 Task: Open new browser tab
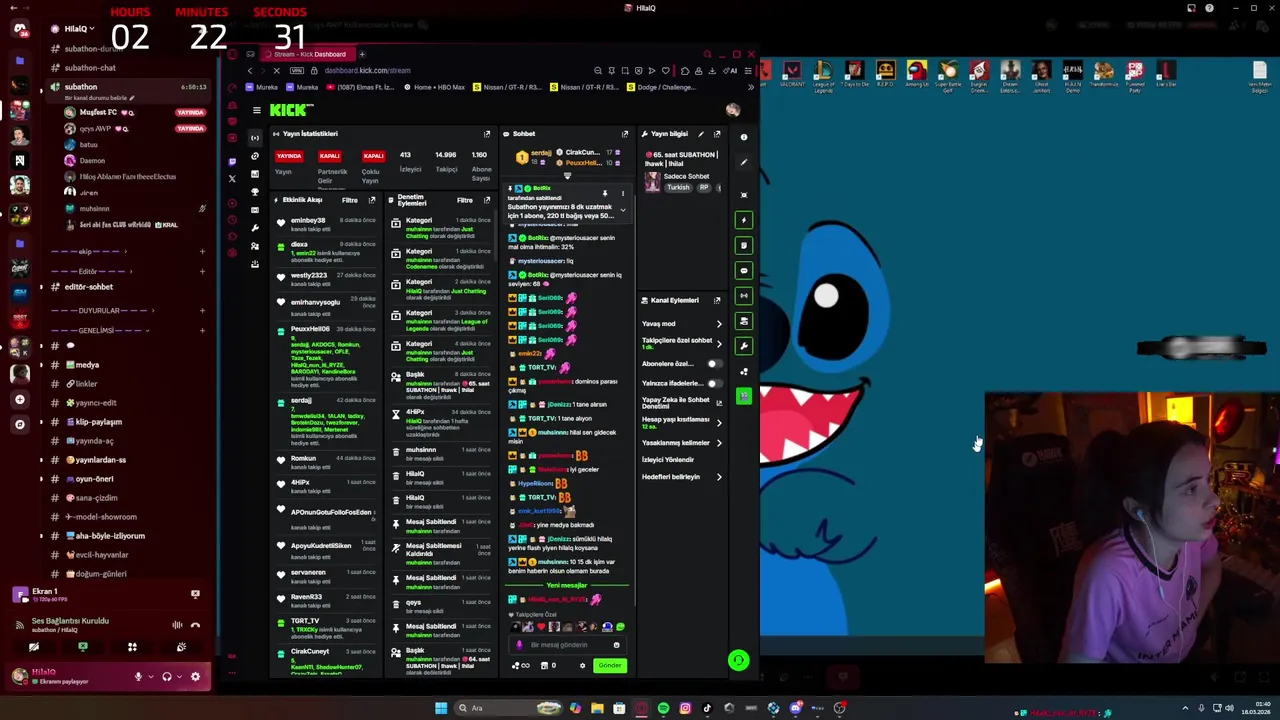click(x=362, y=54)
